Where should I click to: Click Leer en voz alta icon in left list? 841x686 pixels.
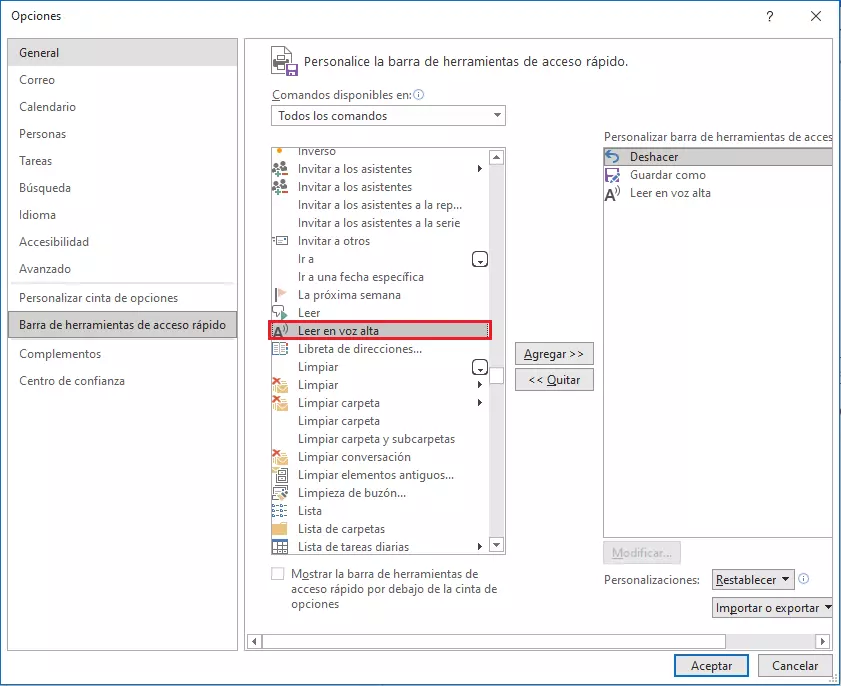pyautogui.click(x=280, y=331)
